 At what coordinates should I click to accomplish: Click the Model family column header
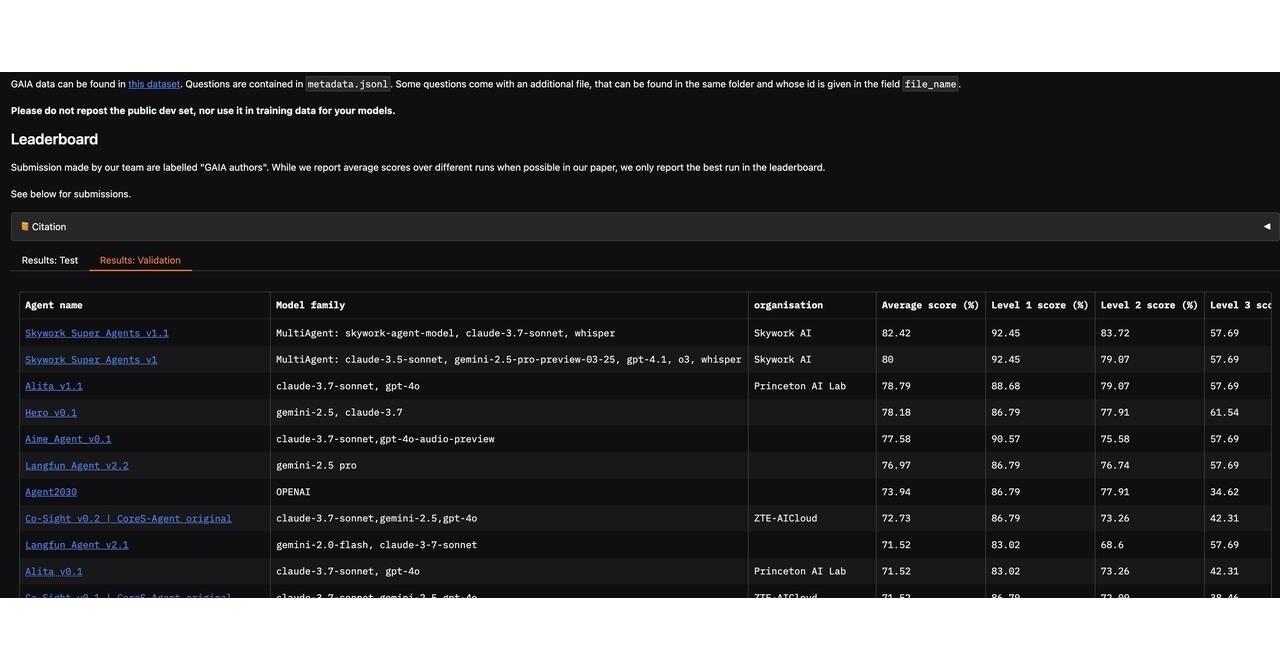[x=308, y=305]
